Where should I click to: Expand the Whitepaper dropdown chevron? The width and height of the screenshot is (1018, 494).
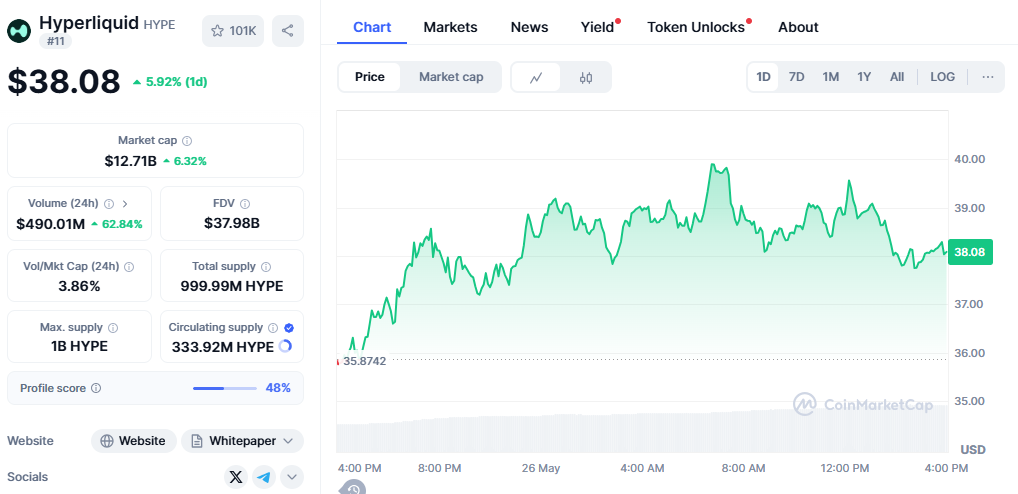(289, 441)
